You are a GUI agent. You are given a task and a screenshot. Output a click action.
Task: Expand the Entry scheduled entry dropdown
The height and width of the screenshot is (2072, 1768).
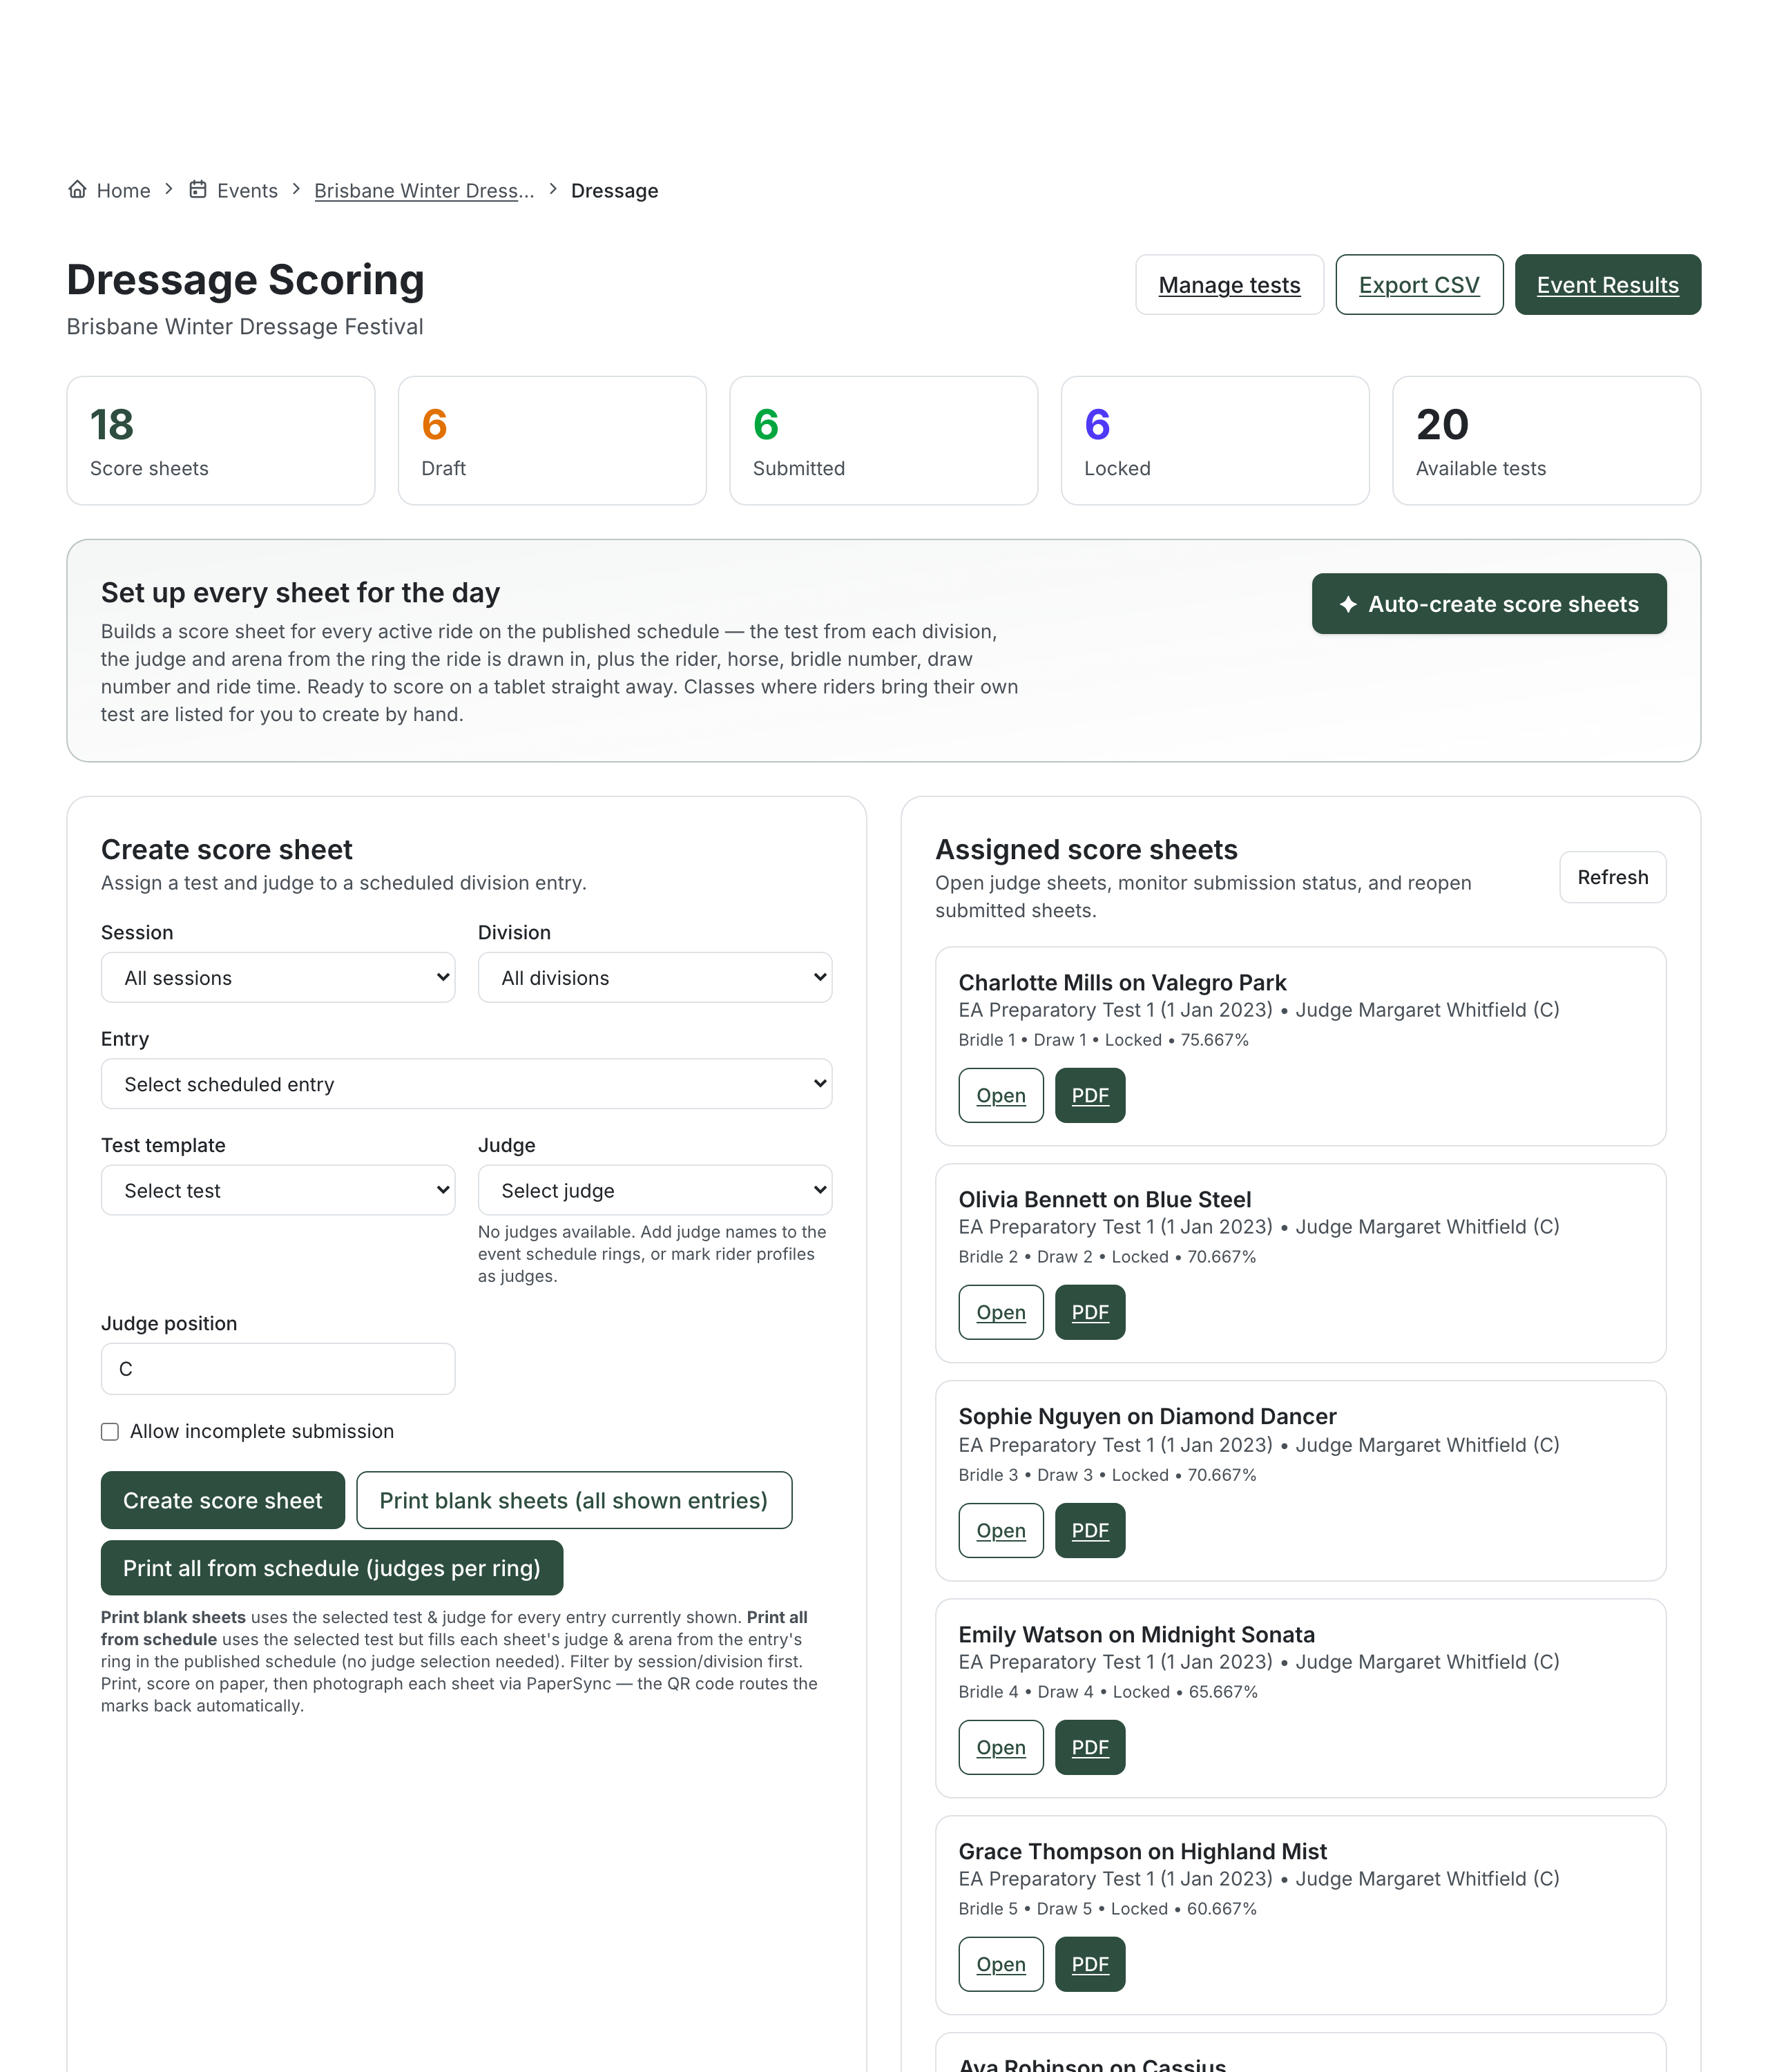(x=466, y=1084)
